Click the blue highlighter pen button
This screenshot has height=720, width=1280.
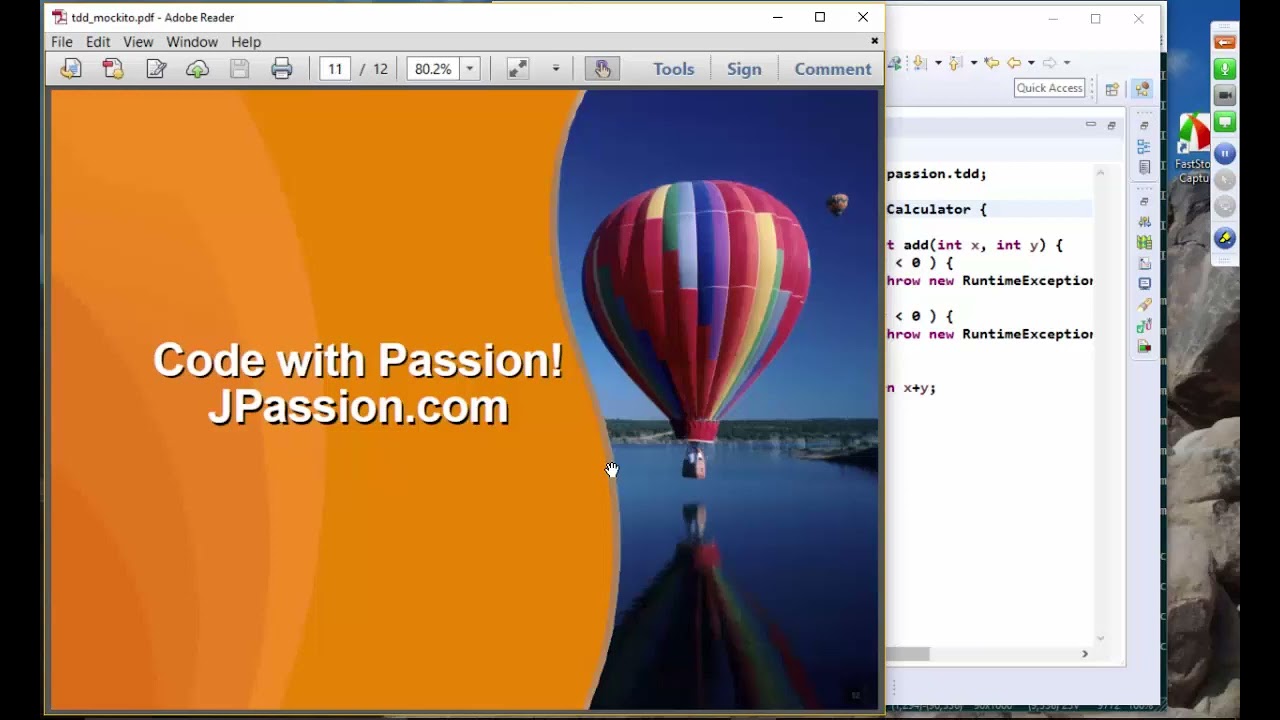click(x=1224, y=238)
